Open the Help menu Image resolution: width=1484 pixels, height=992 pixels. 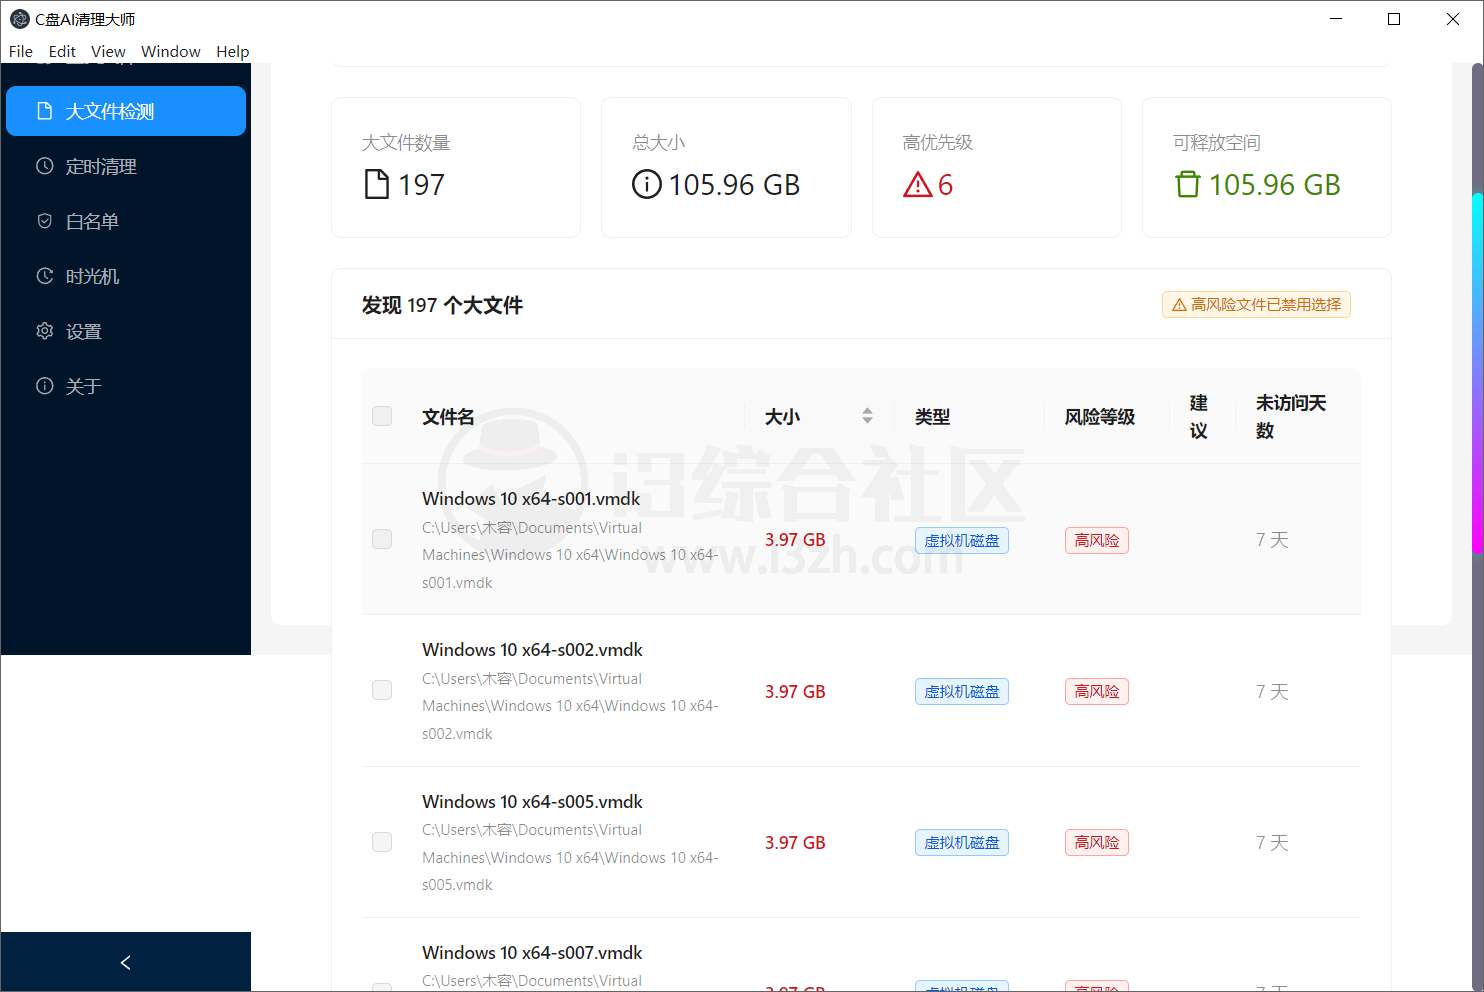click(233, 51)
